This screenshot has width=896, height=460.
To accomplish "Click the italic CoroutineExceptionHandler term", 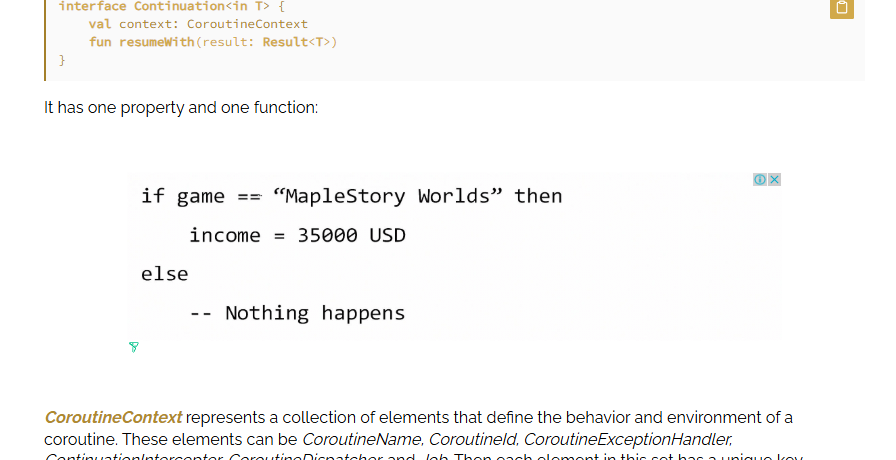I will [627, 439].
